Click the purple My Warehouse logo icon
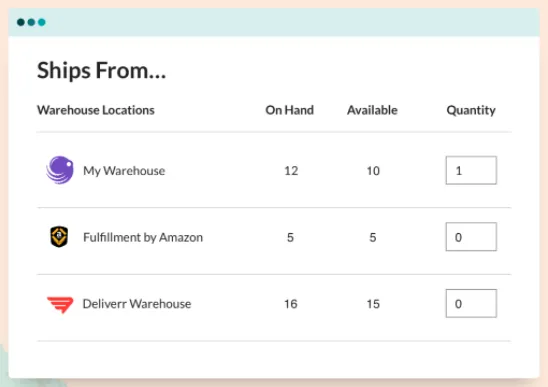 point(60,170)
